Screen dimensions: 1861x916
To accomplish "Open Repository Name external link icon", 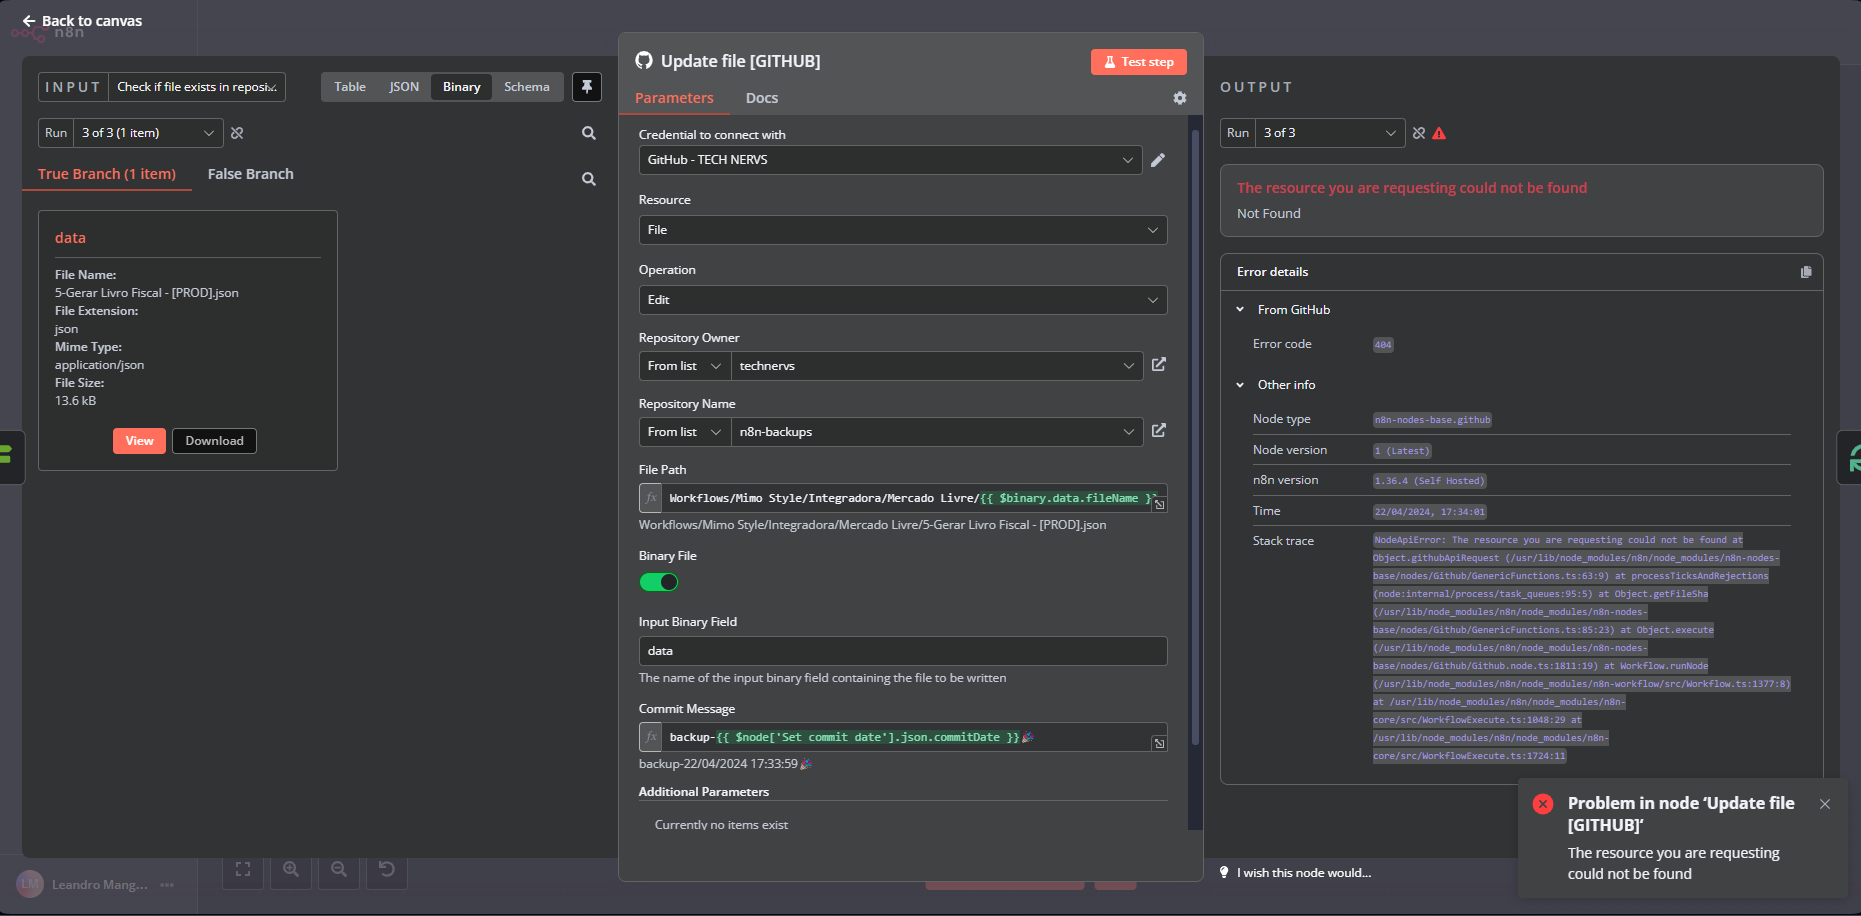I will pyautogui.click(x=1159, y=431).
